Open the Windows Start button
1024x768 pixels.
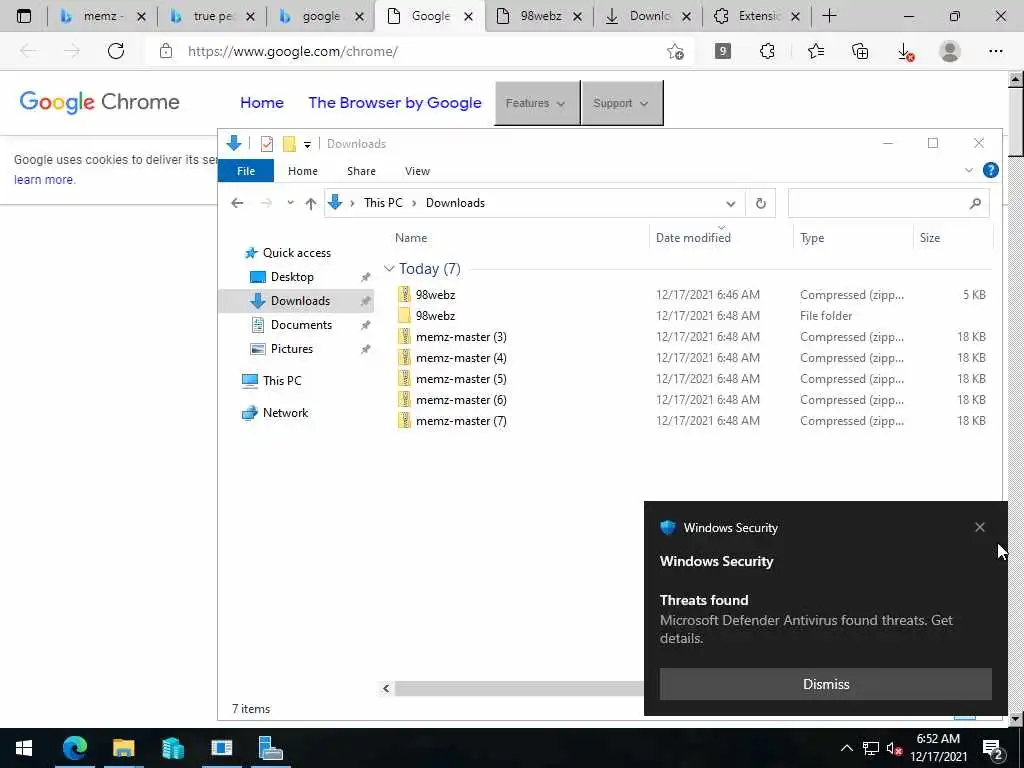click(x=24, y=748)
